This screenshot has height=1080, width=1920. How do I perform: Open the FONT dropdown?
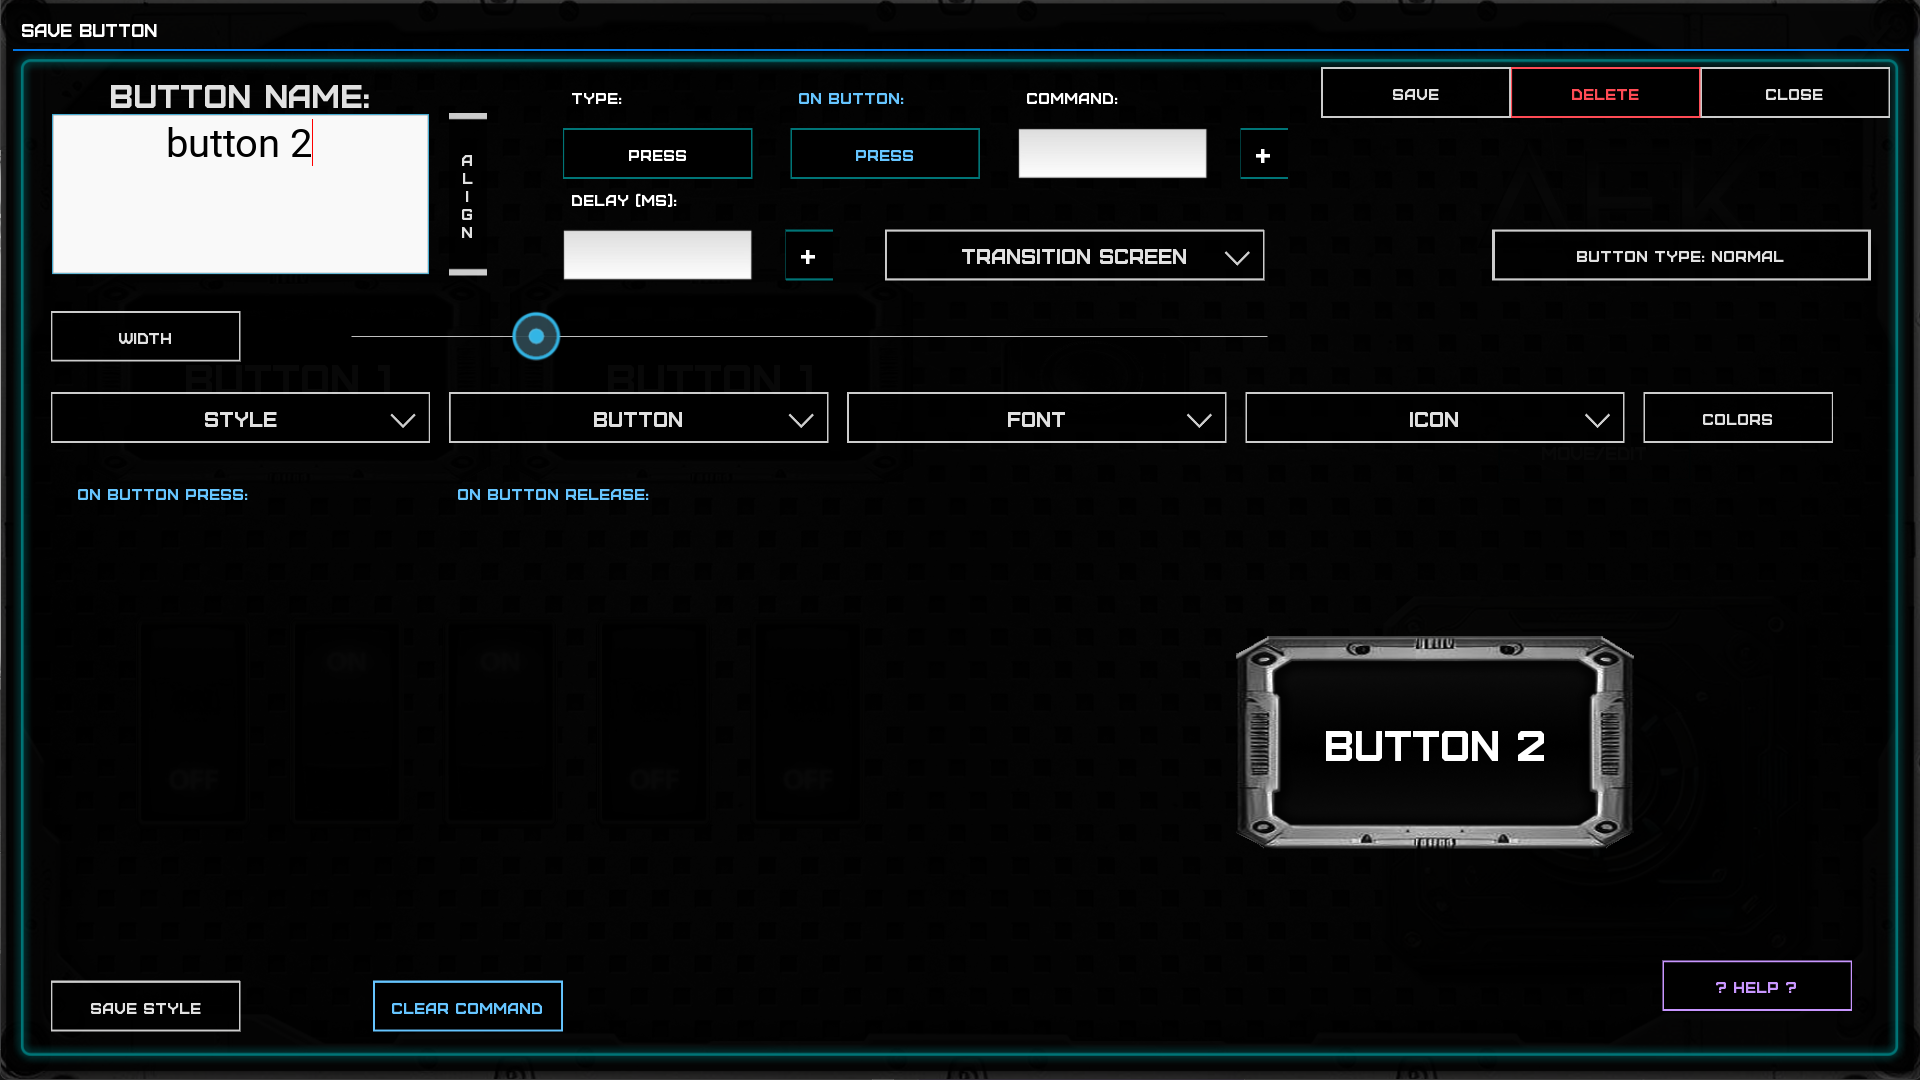click(1036, 418)
